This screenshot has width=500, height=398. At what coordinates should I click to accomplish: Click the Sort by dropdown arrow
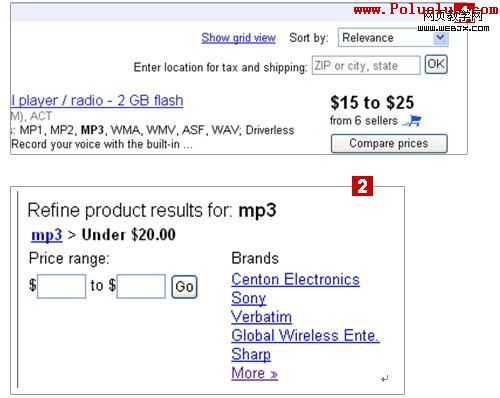click(440, 38)
